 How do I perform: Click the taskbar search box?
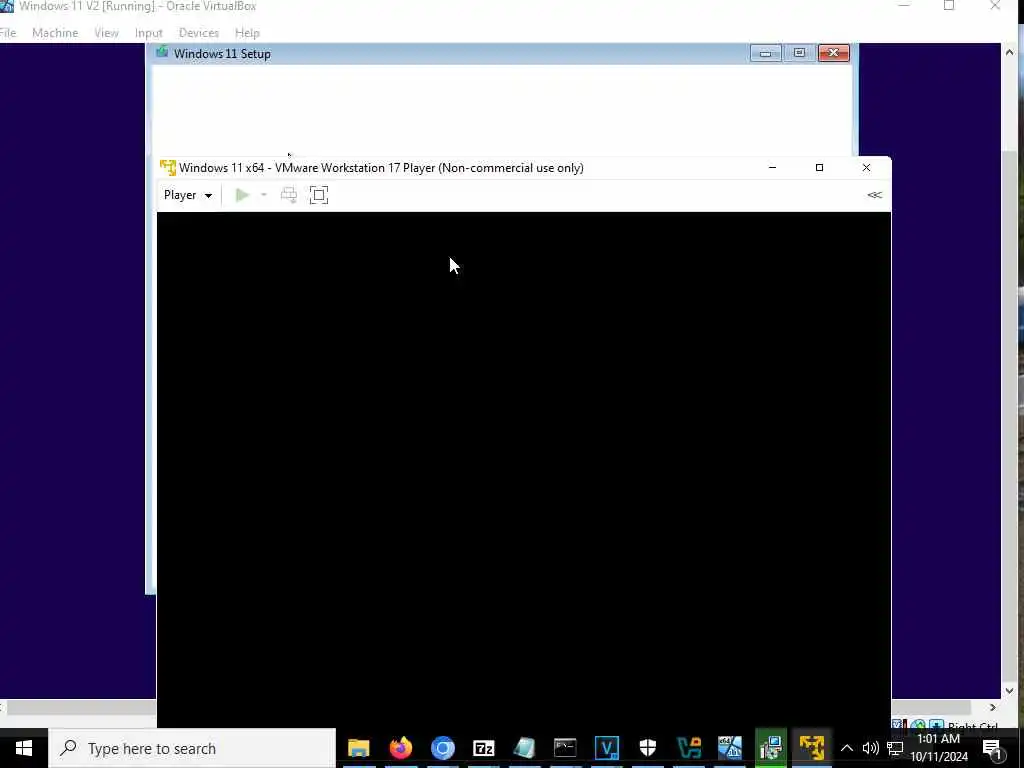point(192,748)
